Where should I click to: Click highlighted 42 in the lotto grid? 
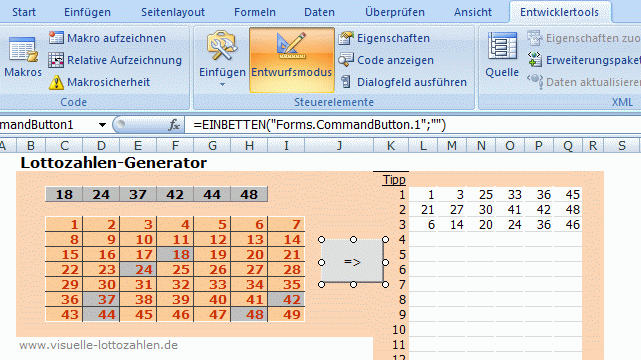tap(286, 300)
